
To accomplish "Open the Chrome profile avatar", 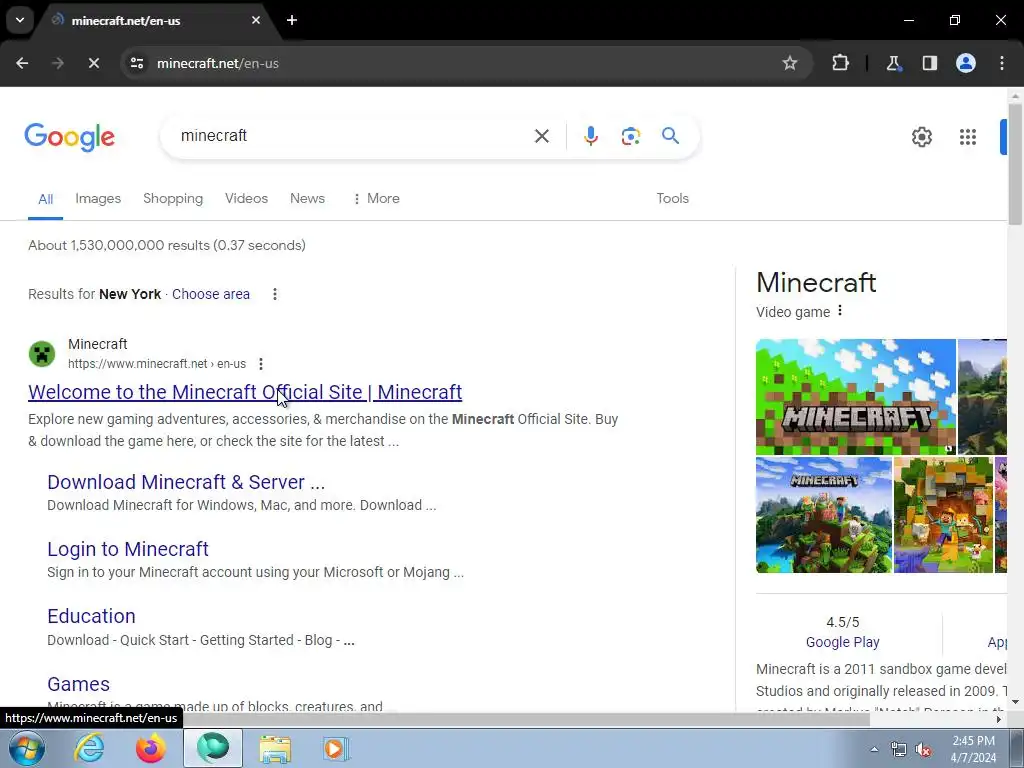I will tap(966, 63).
